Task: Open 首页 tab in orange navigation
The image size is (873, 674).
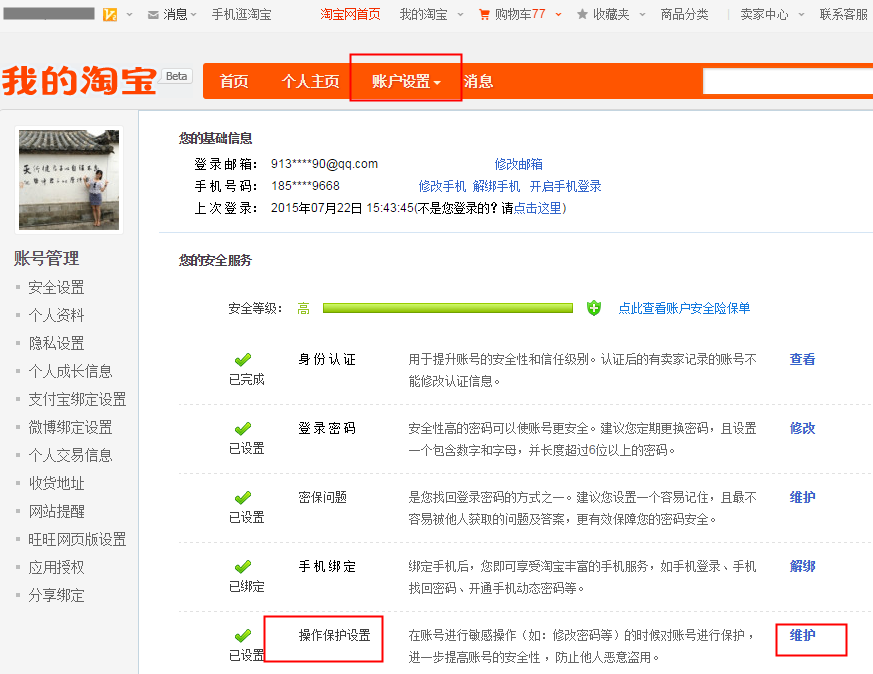Action: pos(234,81)
